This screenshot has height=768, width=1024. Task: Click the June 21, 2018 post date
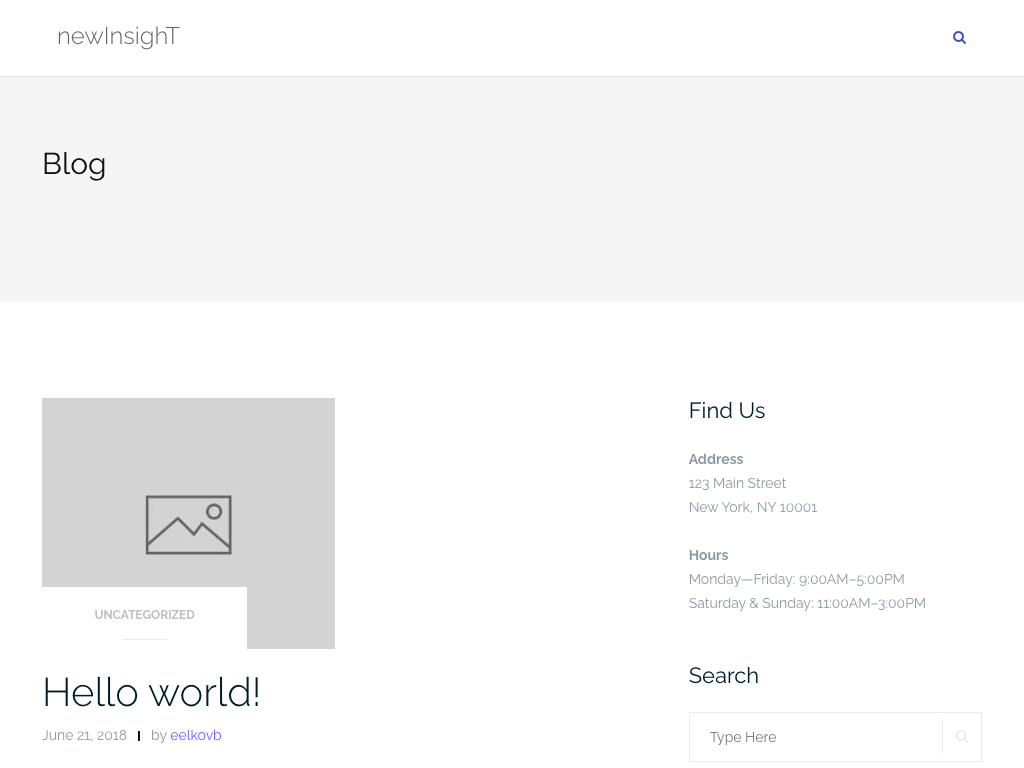(84, 735)
